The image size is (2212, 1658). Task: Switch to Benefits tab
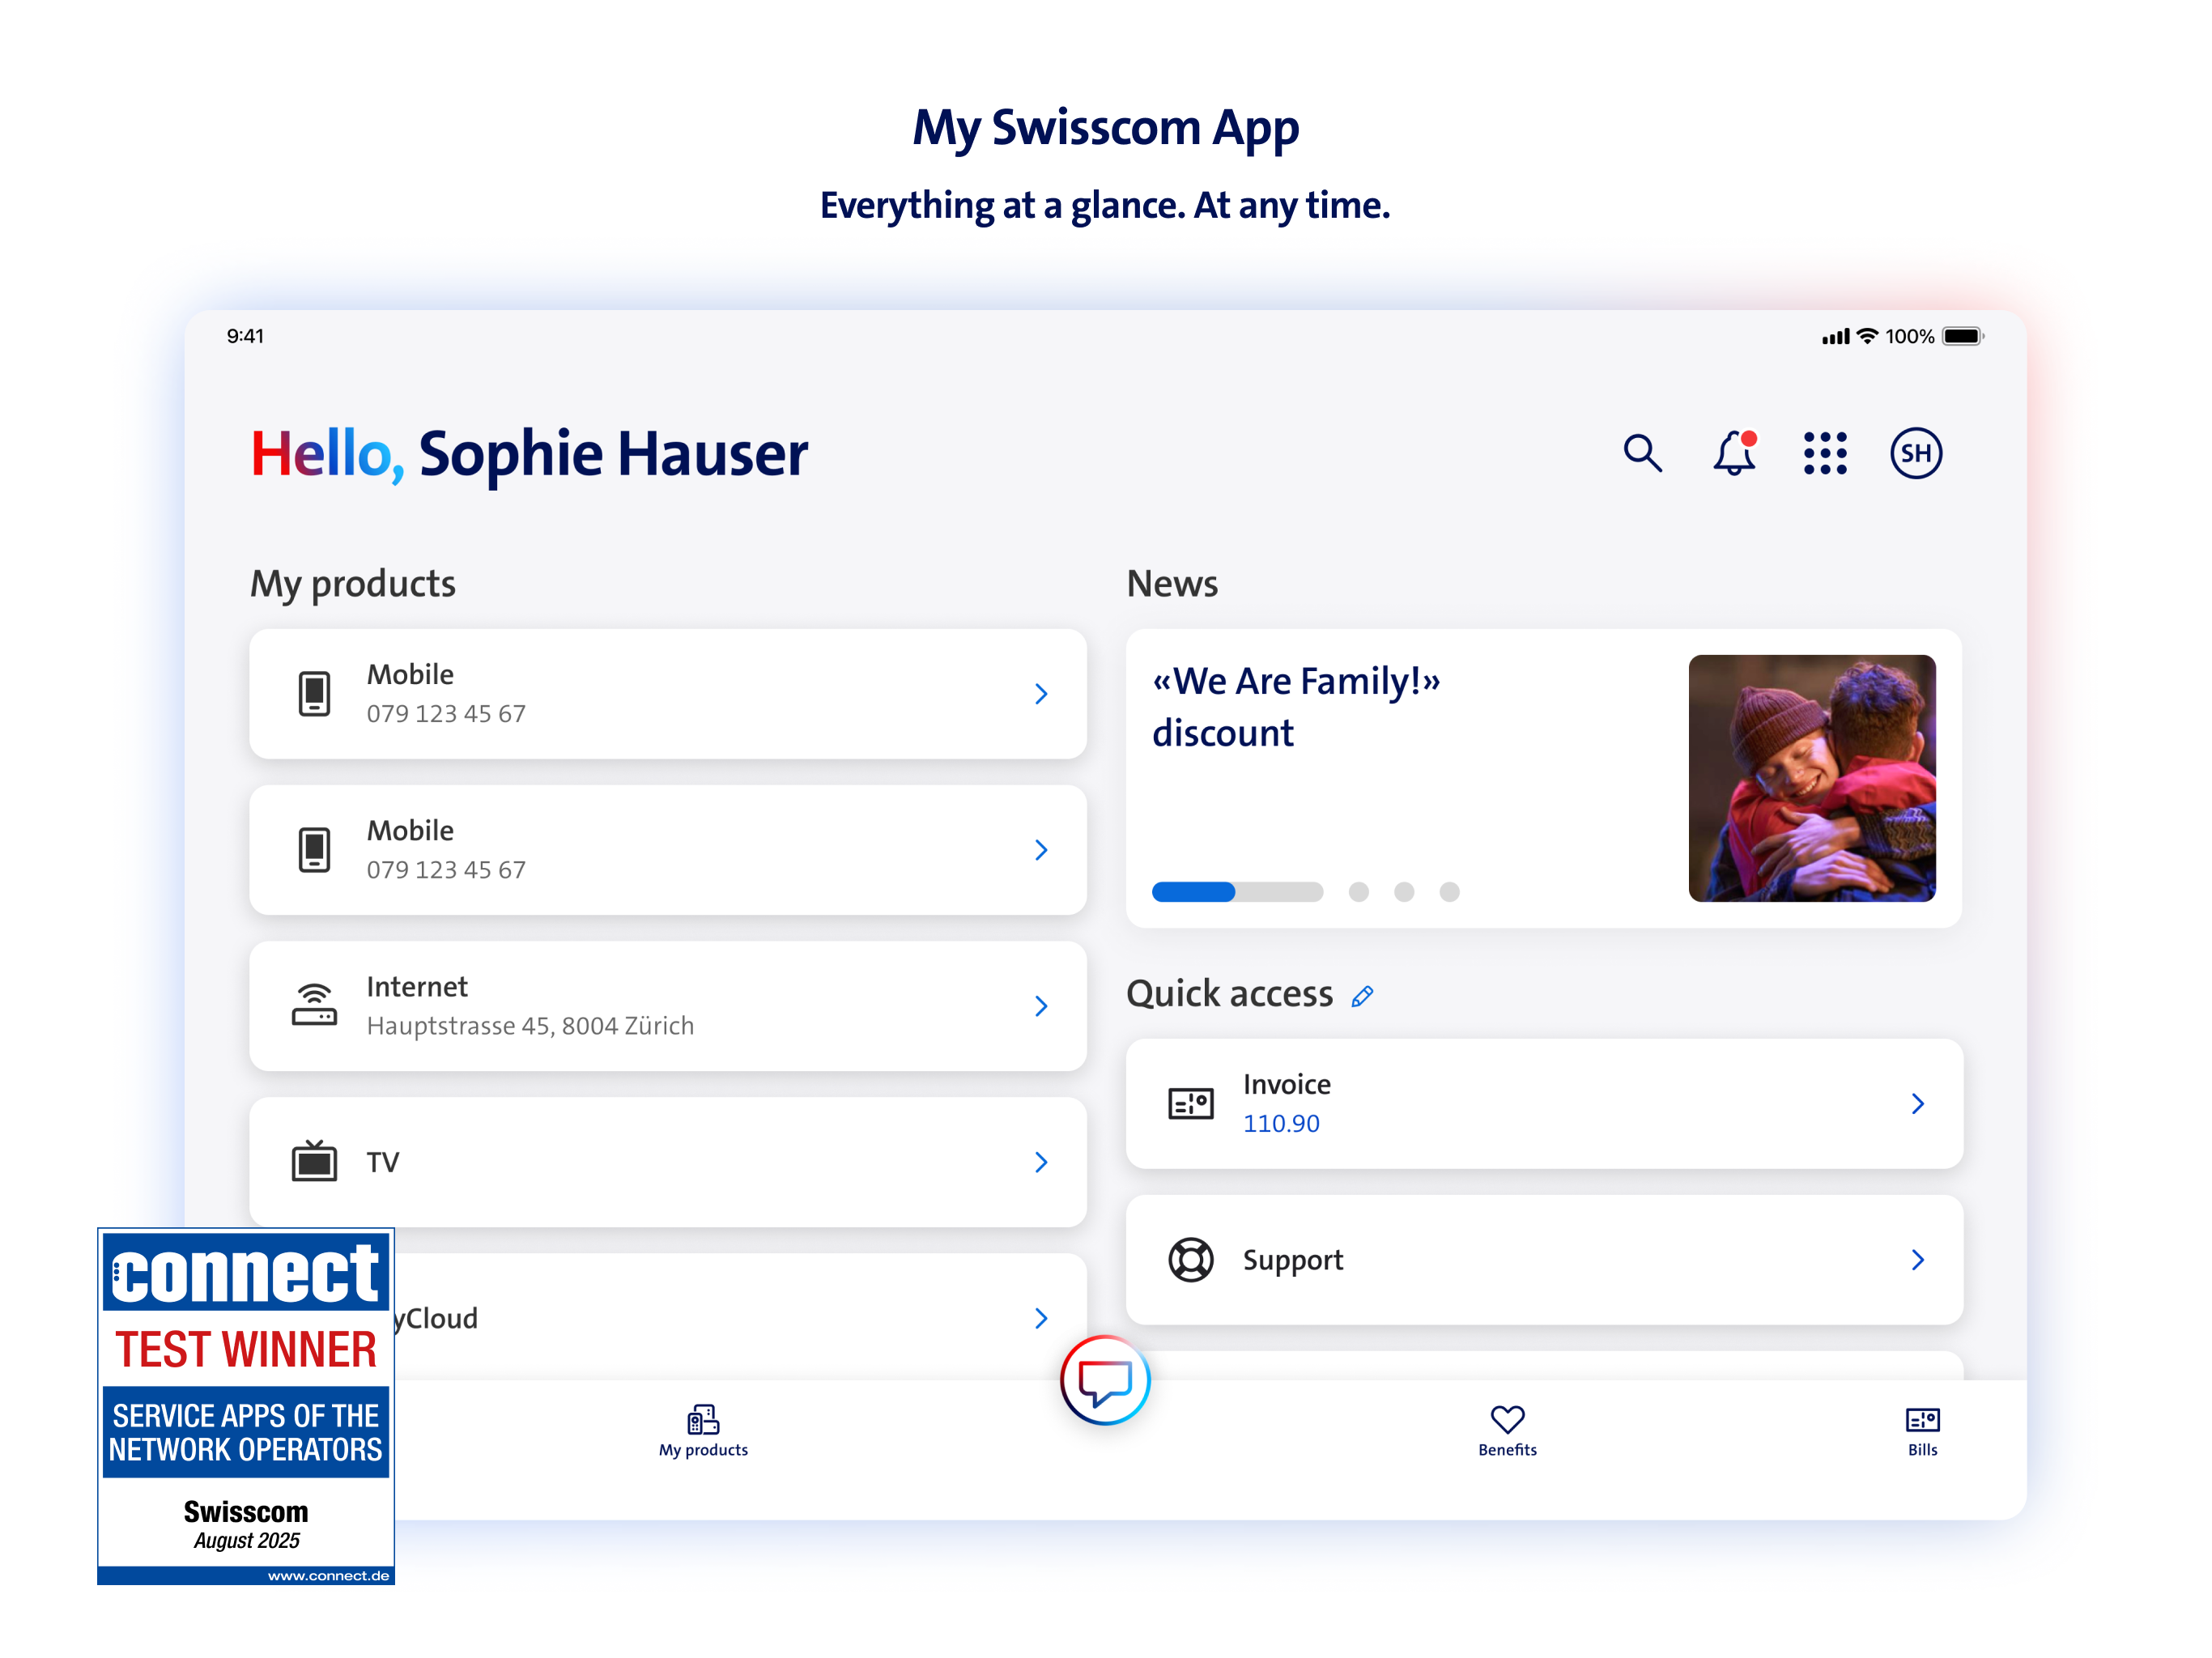(x=1507, y=1431)
